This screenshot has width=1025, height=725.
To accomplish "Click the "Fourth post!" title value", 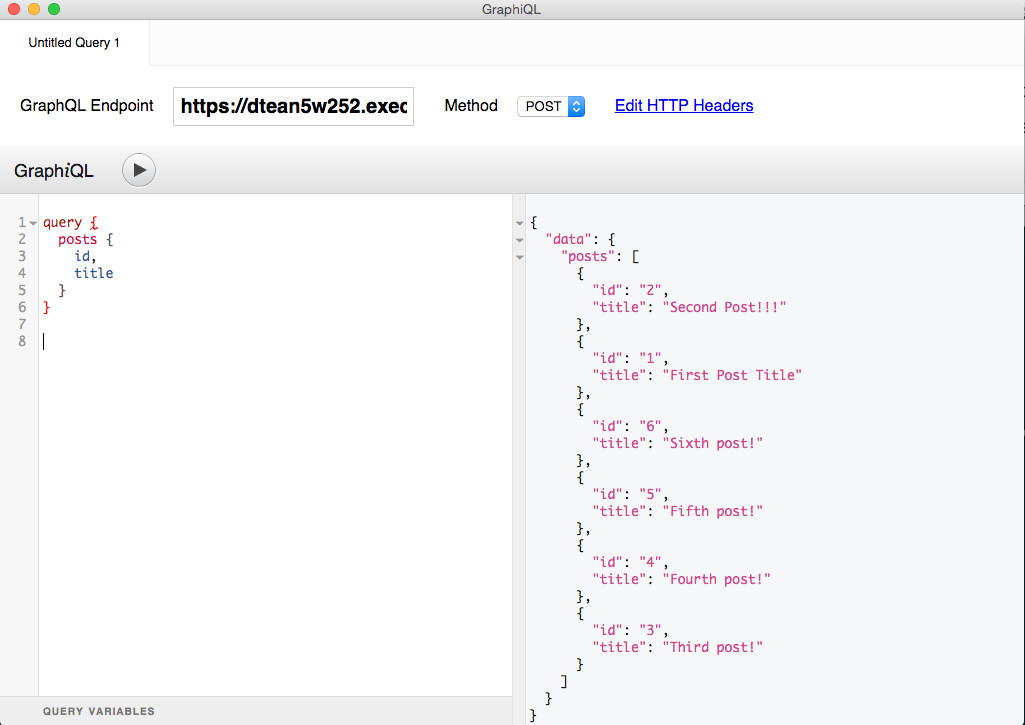I will point(716,579).
